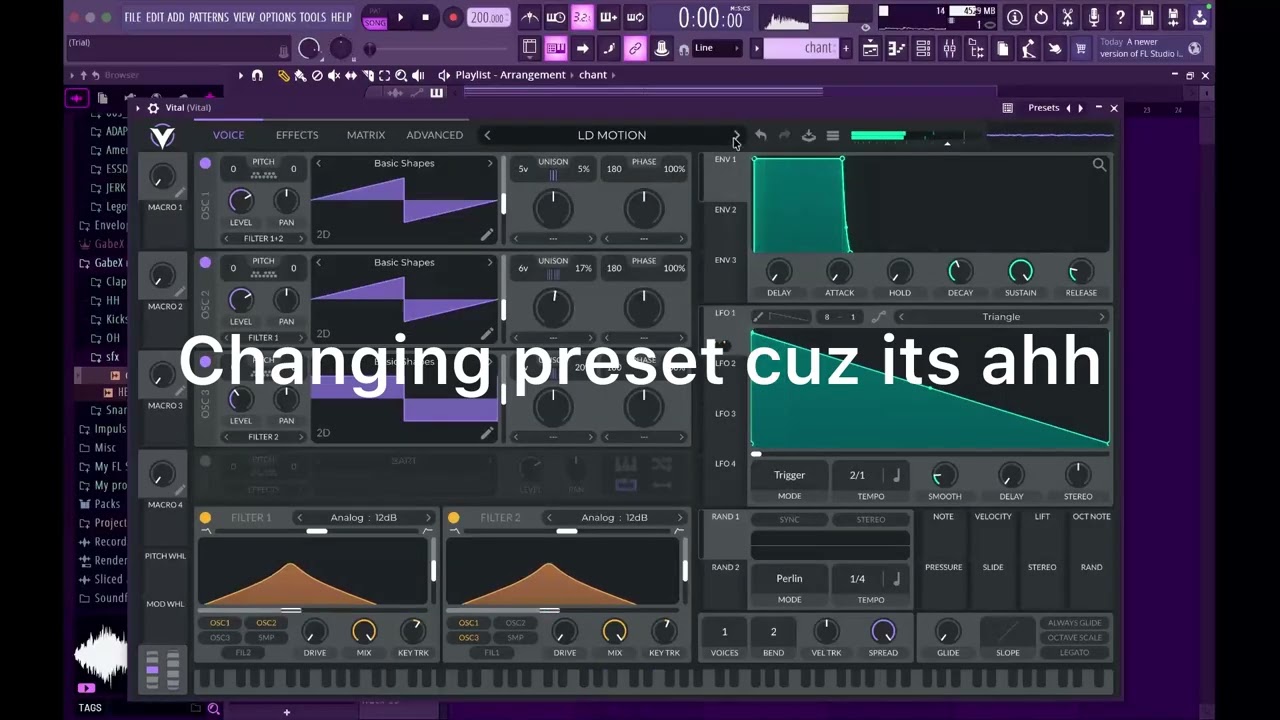Image resolution: width=1280 pixels, height=720 pixels.
Task: Open the Line snap dropdown in FL toolbar
Action: coord(717,48)
